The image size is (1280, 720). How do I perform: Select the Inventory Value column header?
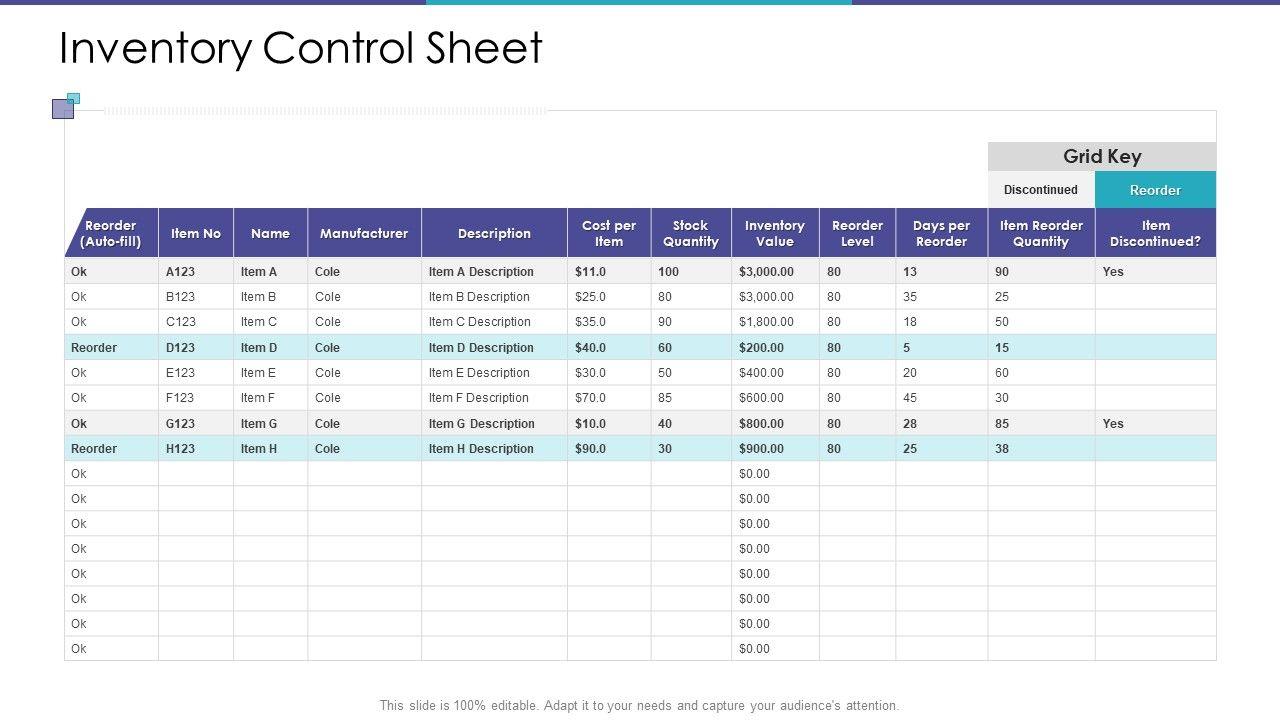(774, 234)
